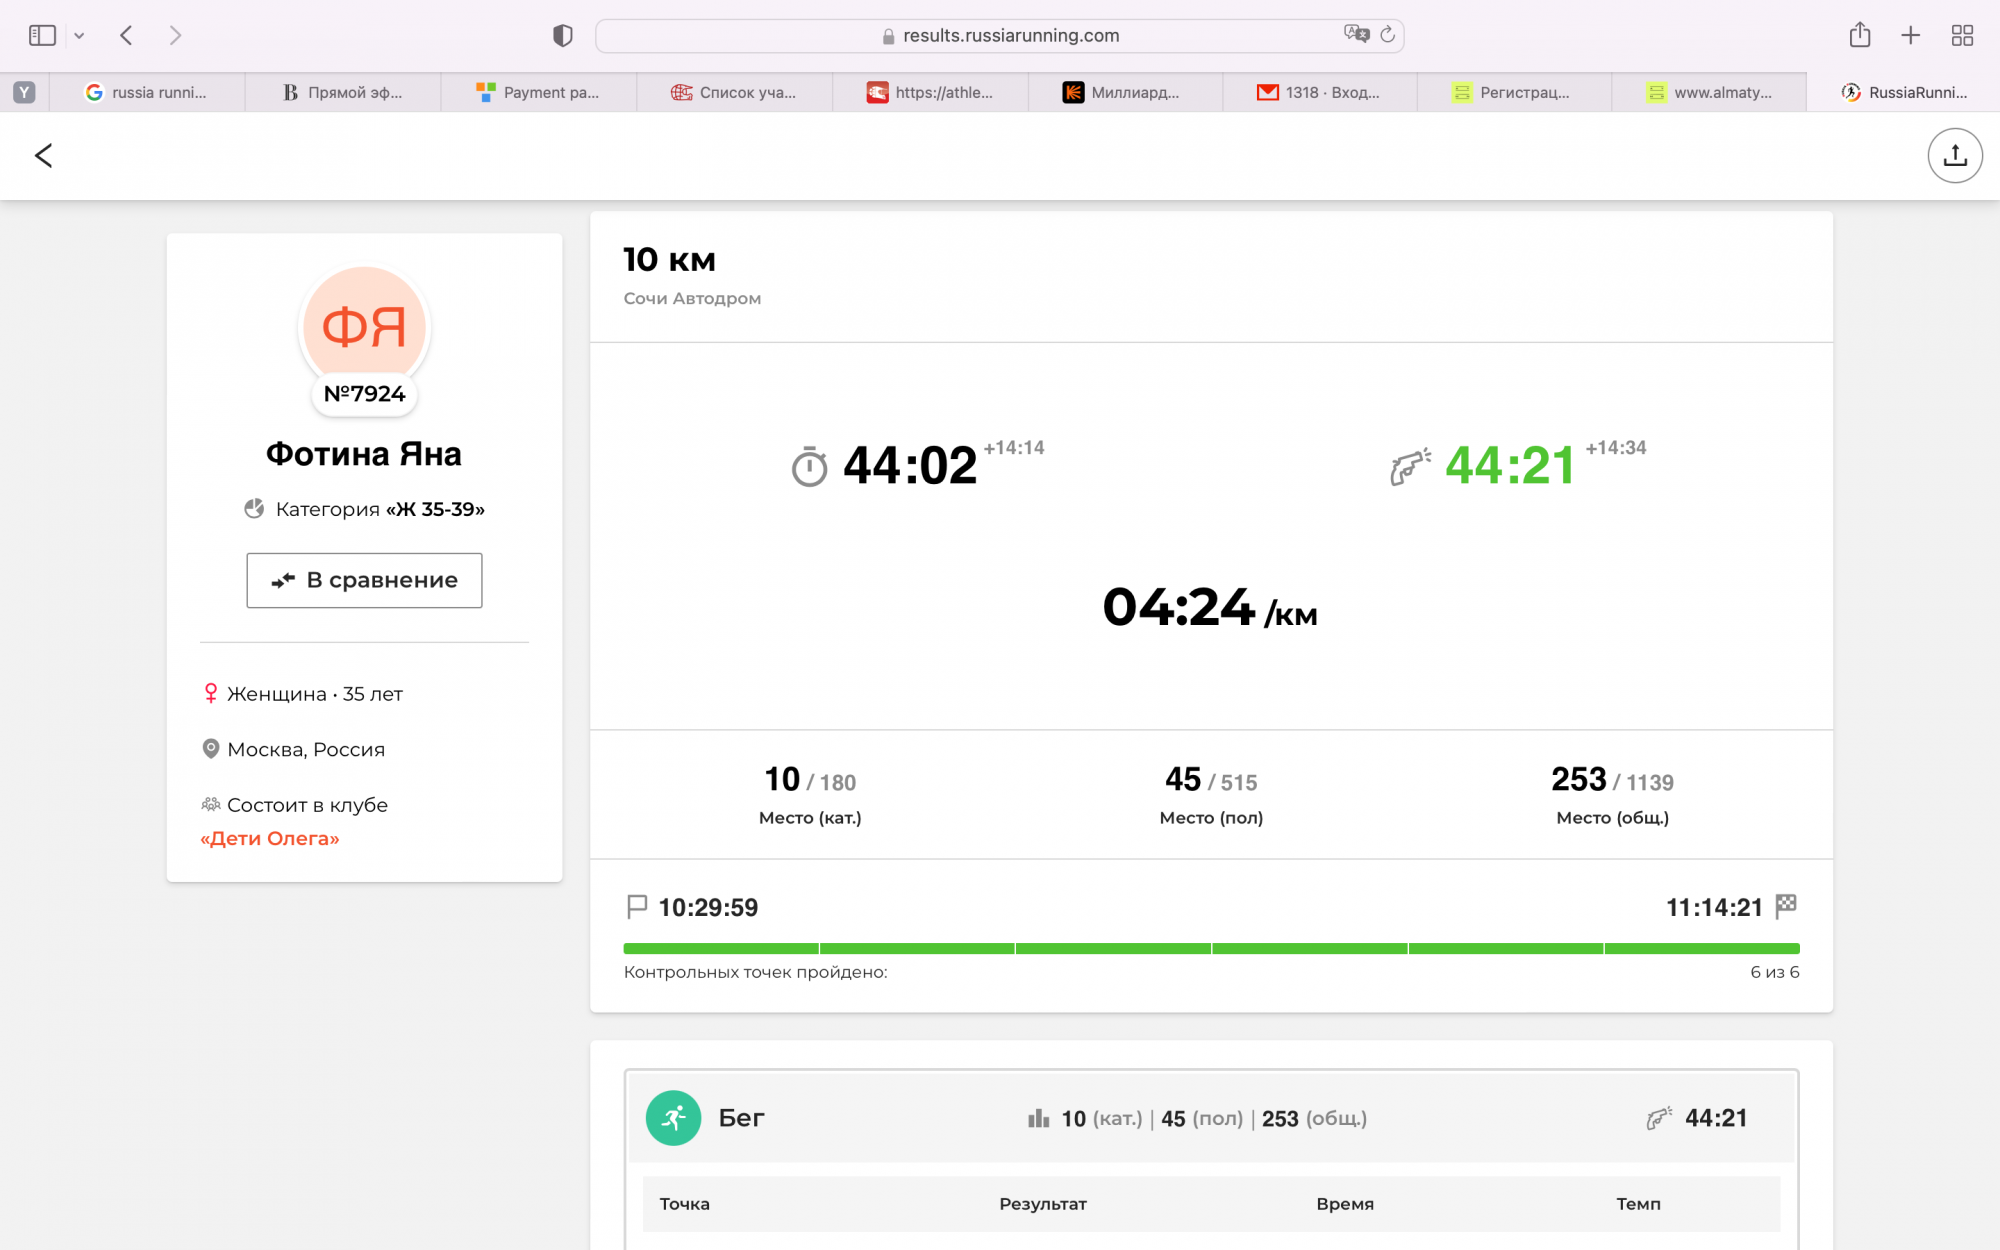Add runner with В сравнение button
2000x1250 pixels.
pyautogui.click(x=364, y=580)
